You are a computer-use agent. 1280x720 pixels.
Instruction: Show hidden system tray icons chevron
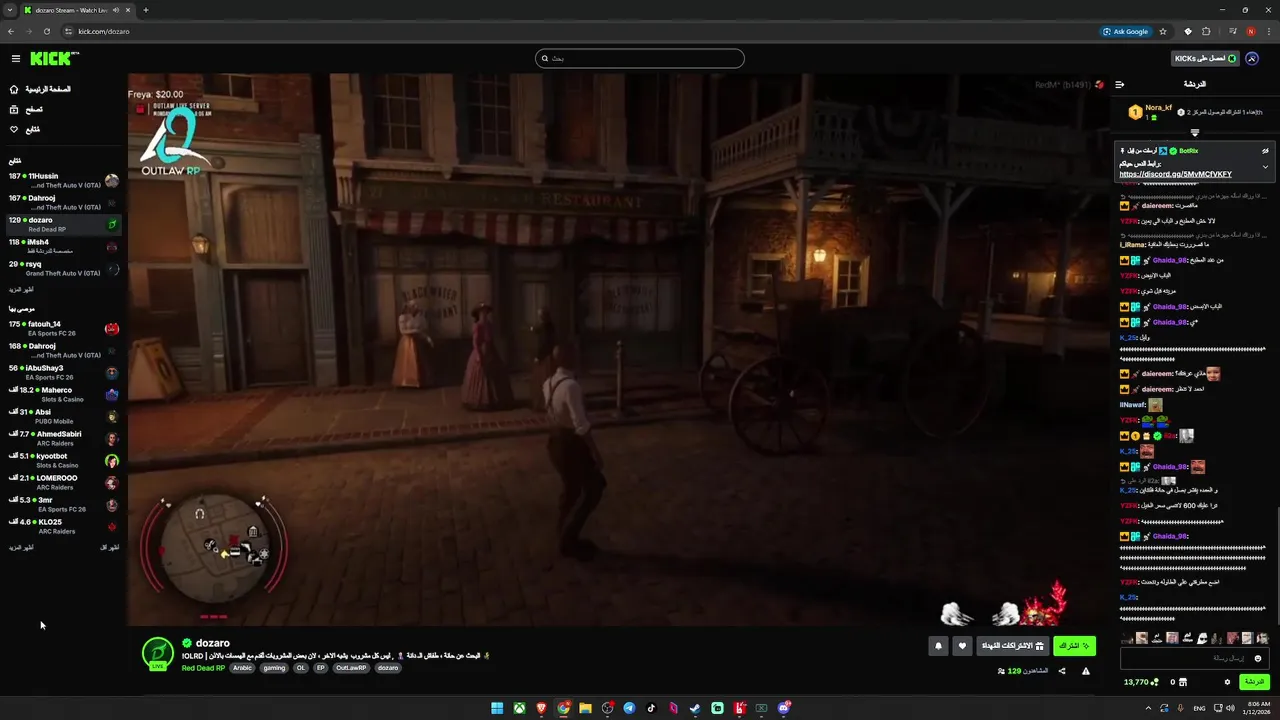[1147, 708]
